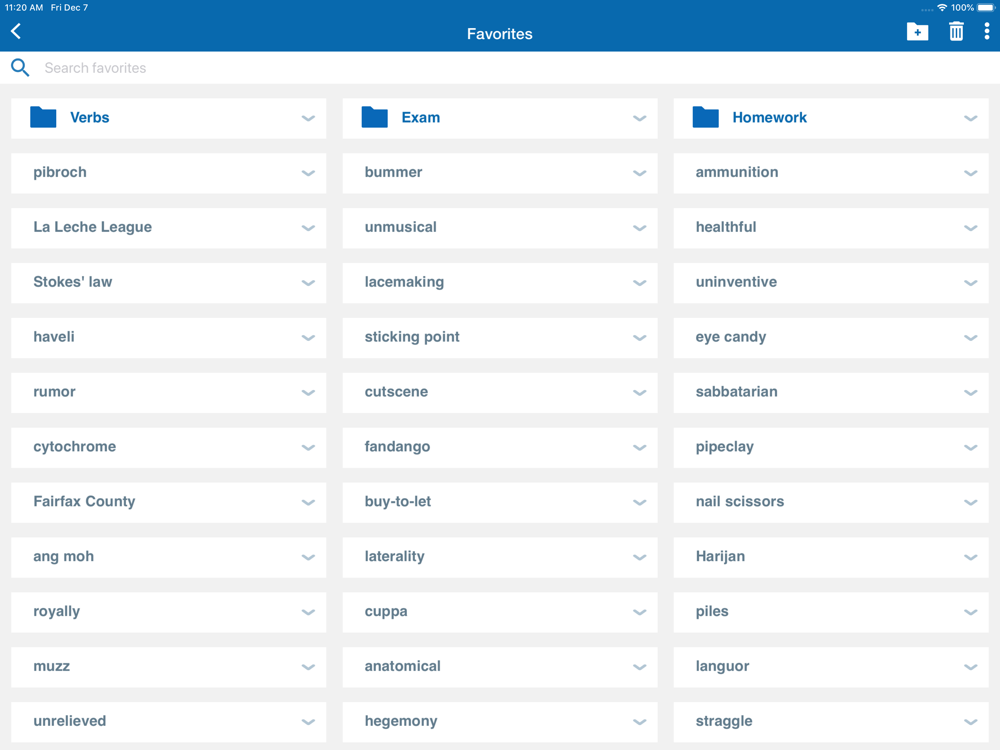Go back using the back arrow
This screenshot has height=750, width=1000.
[17, 31]
